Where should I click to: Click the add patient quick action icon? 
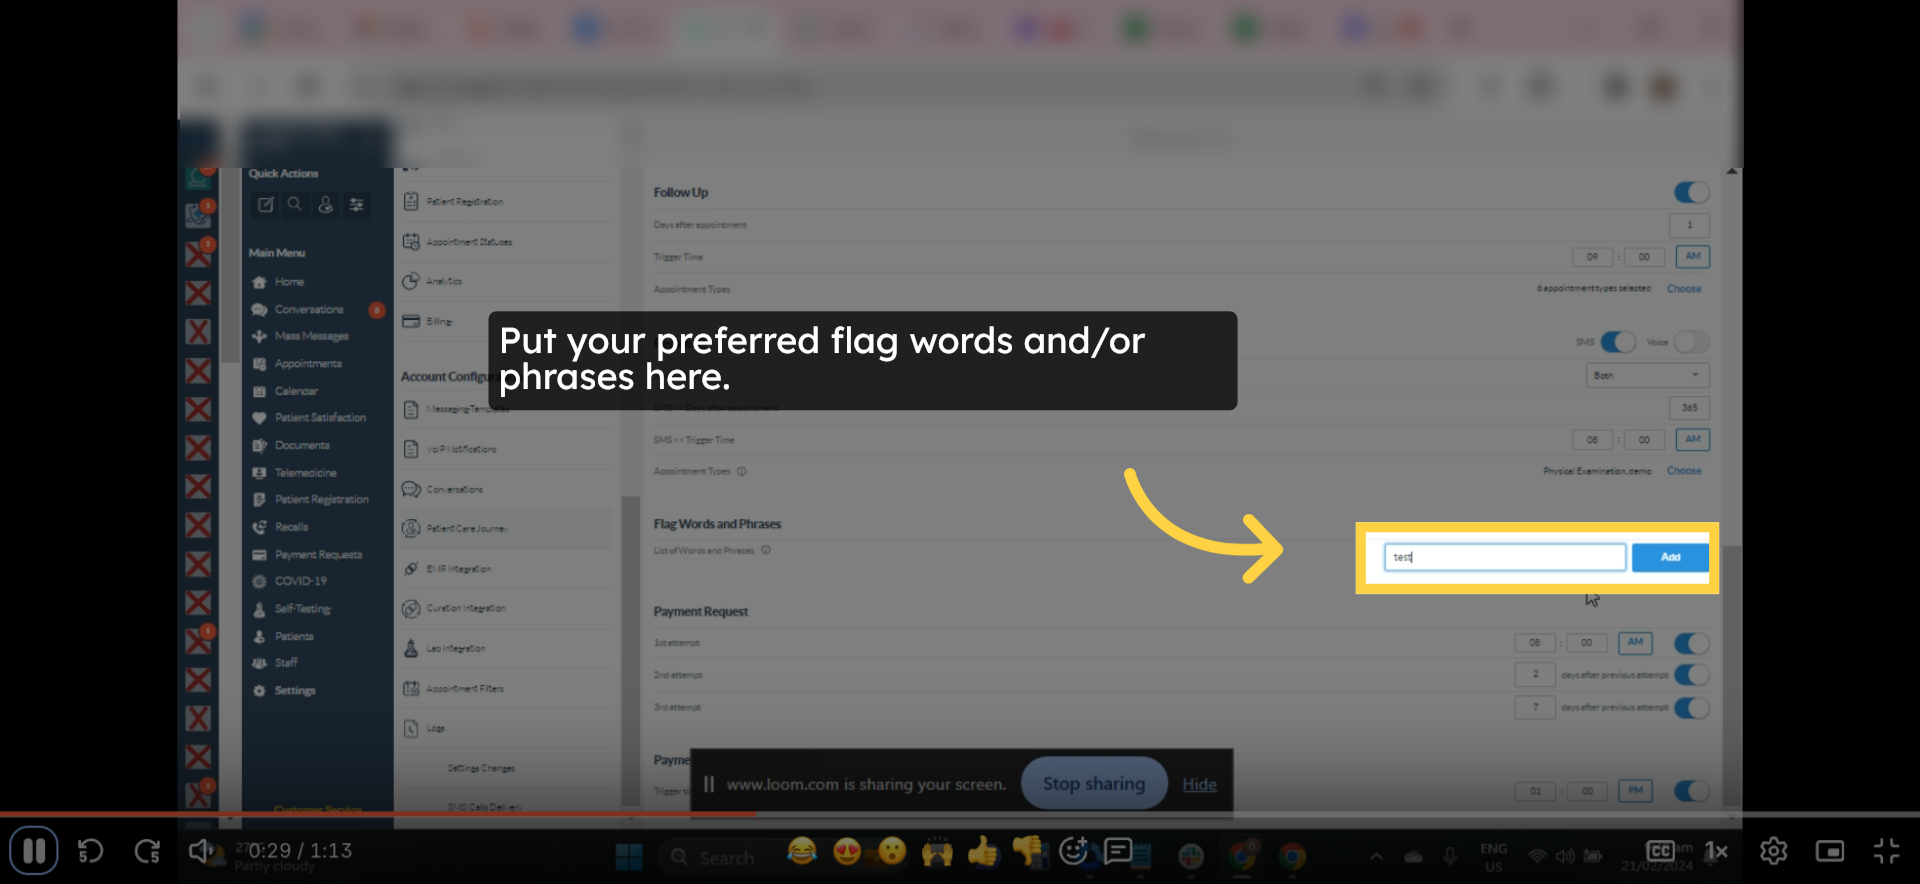tap(326, 205)
